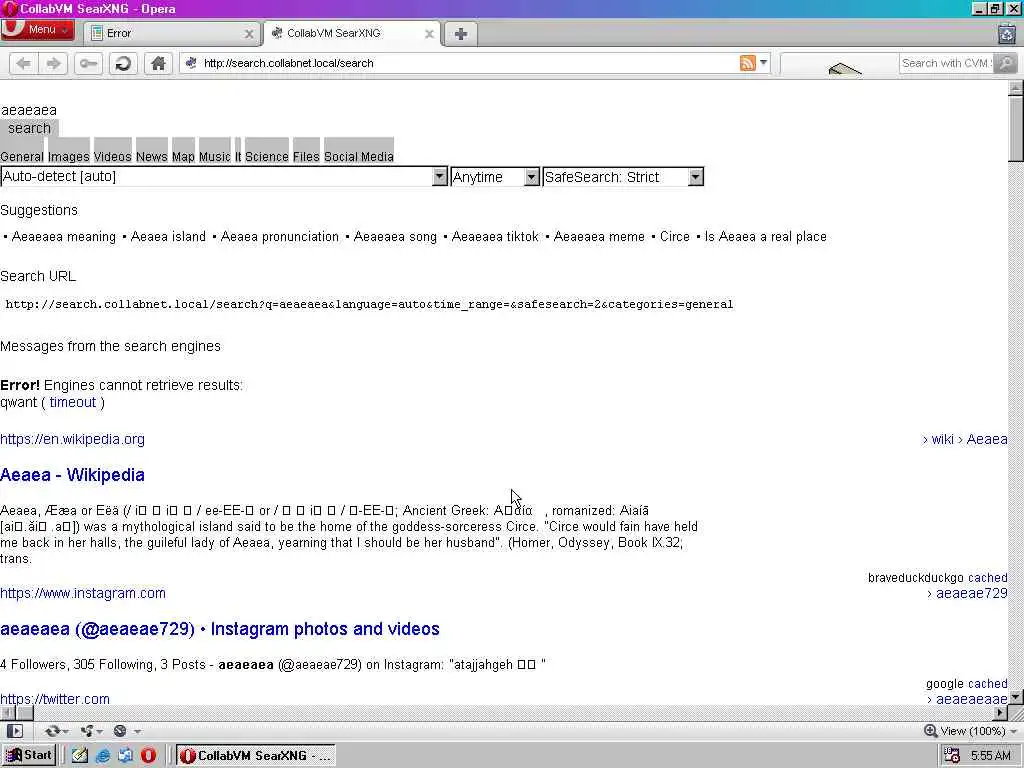Click the Search with CVM input field
The image size is (1024, 768).
point(946,63)
